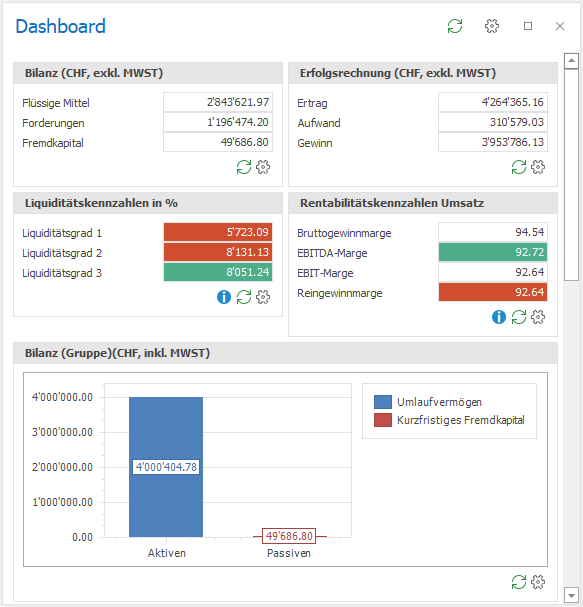
Task: Click Liquiditätsgrad 1 red value 5'723.09
Action: (218, 232)
